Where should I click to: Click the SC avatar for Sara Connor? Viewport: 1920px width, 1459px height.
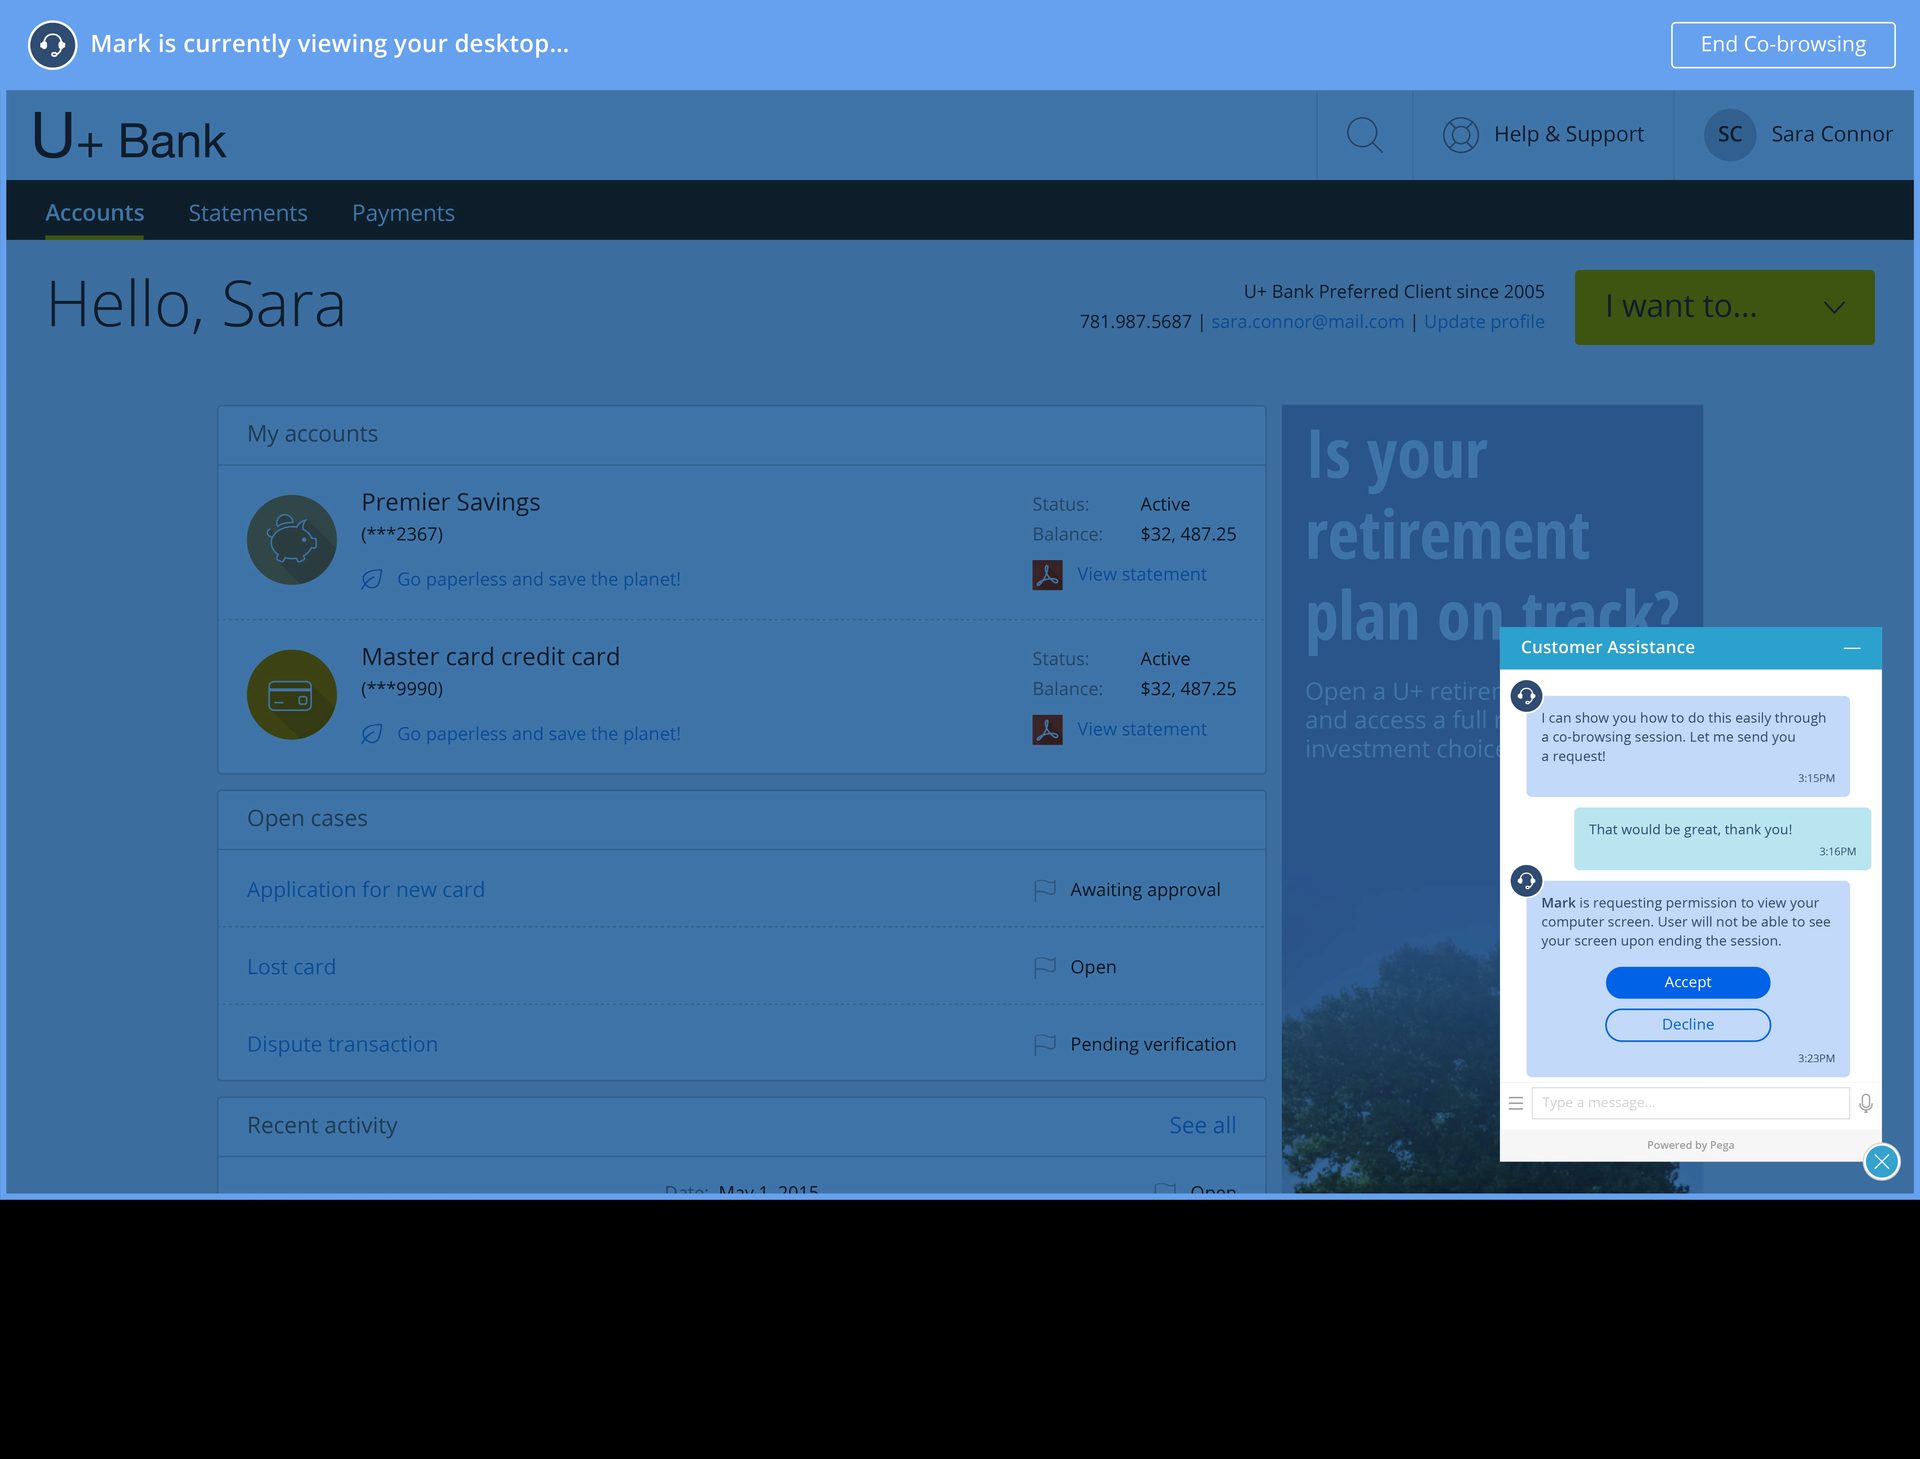tap(1729, 135)
